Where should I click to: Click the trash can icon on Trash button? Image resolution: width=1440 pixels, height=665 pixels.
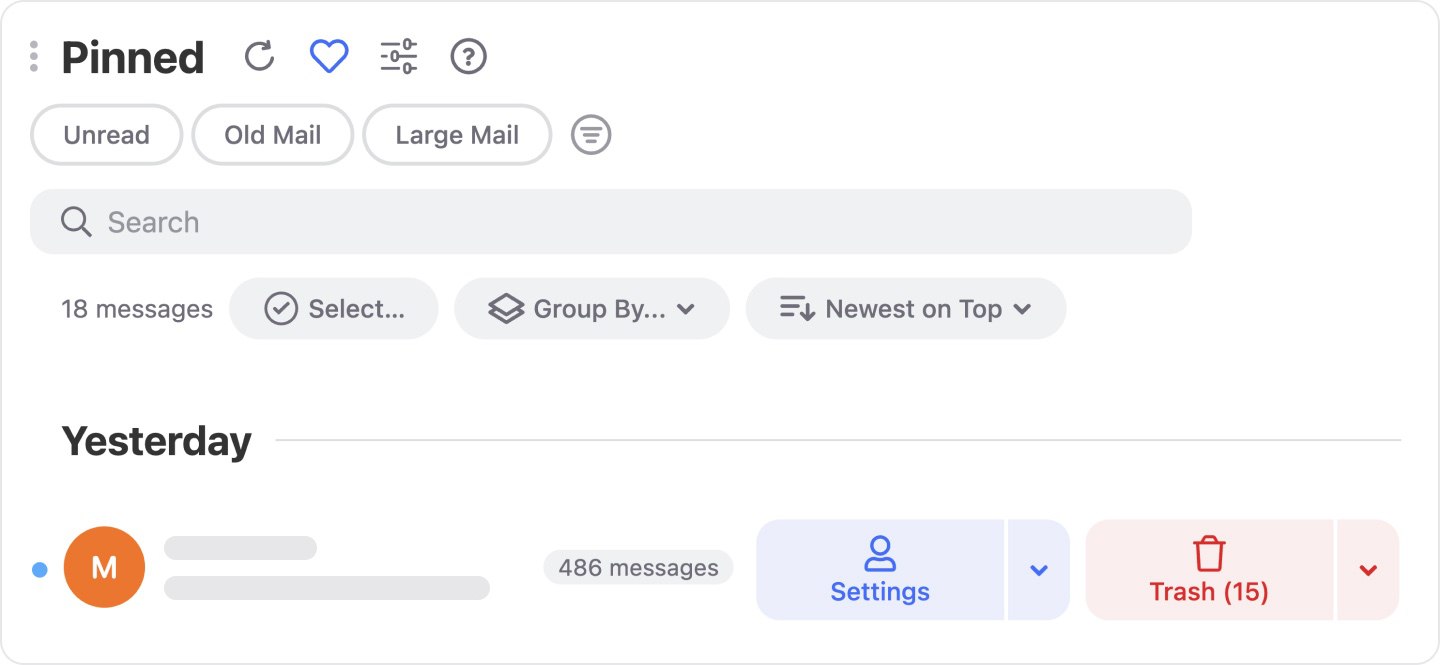point(1208,550)
